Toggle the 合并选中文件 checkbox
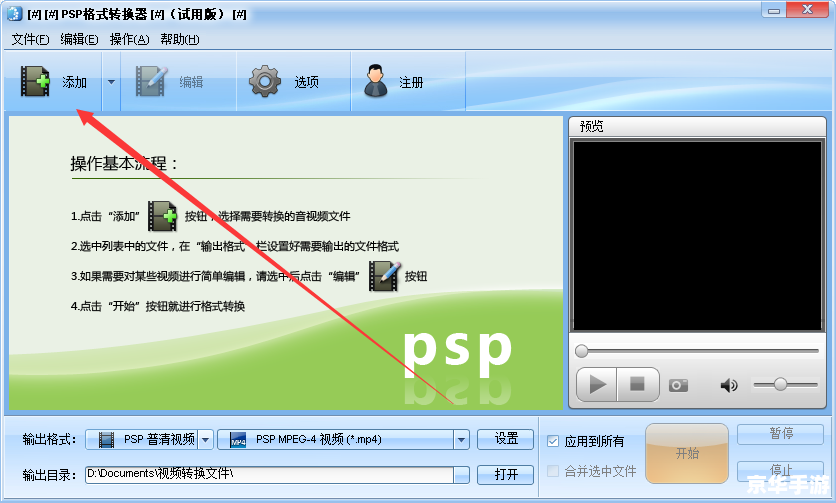 553,471
